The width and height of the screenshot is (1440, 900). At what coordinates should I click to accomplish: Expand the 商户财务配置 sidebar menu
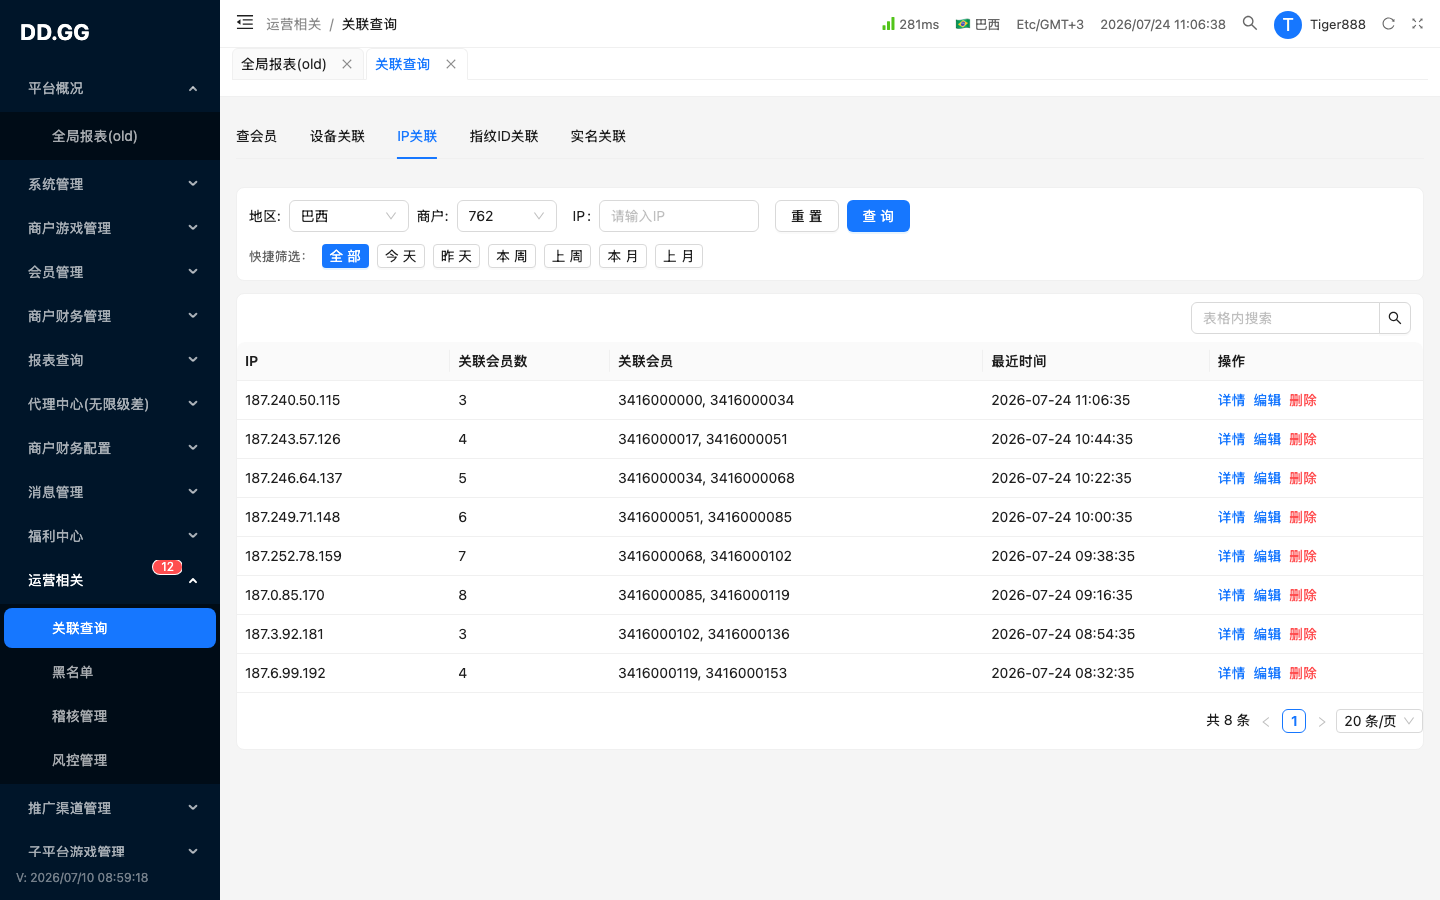[x=110, y=448]
